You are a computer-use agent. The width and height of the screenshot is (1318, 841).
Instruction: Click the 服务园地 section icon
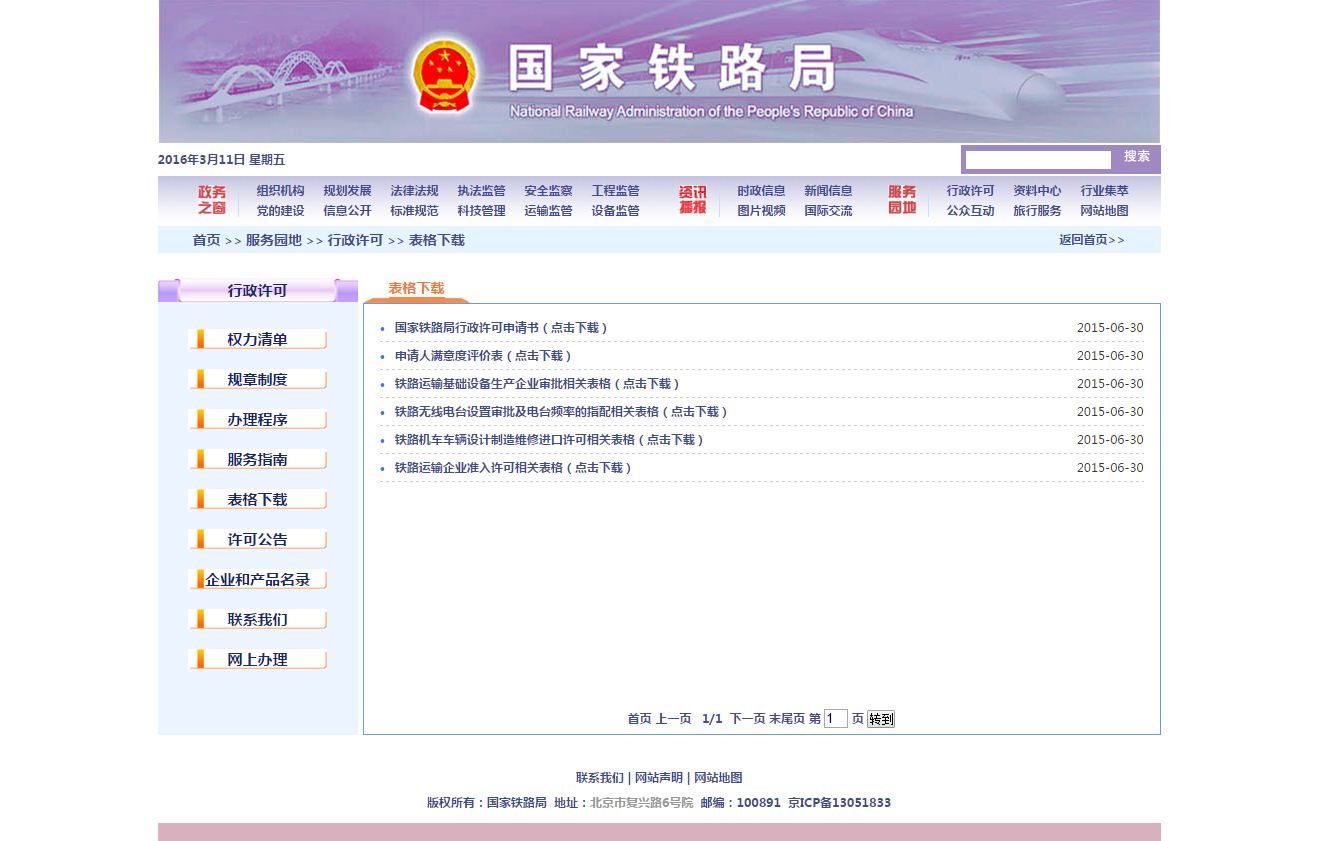pyautogui.click(x=902, y=200)
